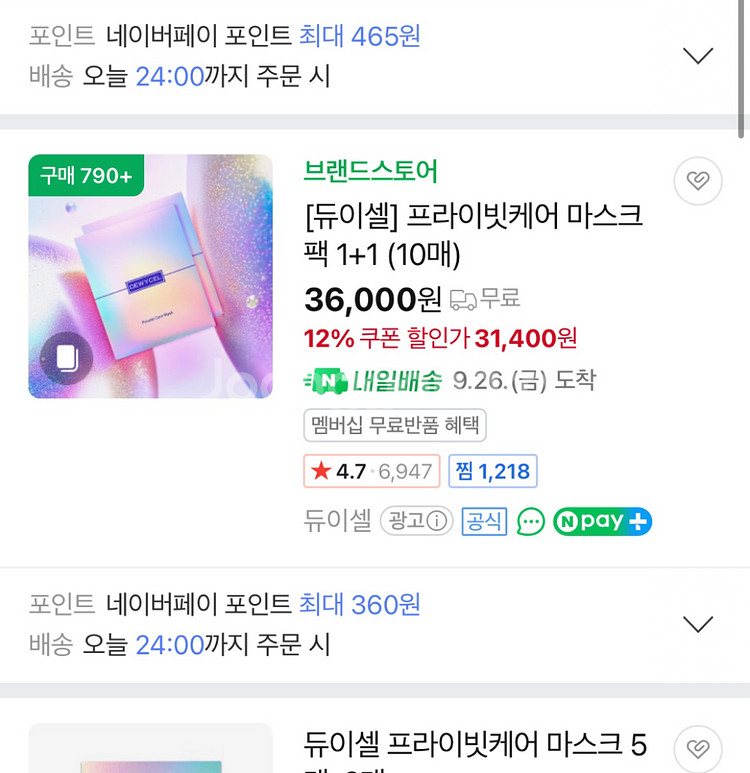Click the 공식 official store badge
Screen dimensions: 750x773
(484, 521)
